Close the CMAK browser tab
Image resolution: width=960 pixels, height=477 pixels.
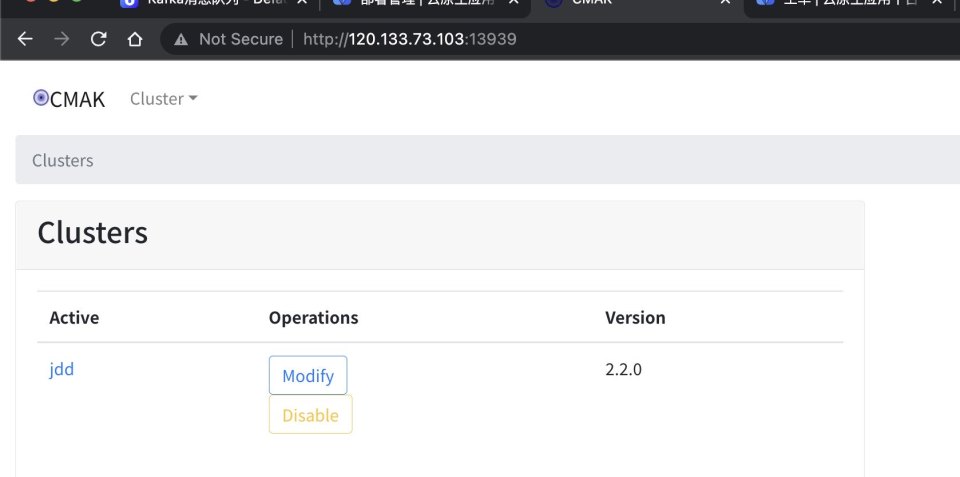727,3
